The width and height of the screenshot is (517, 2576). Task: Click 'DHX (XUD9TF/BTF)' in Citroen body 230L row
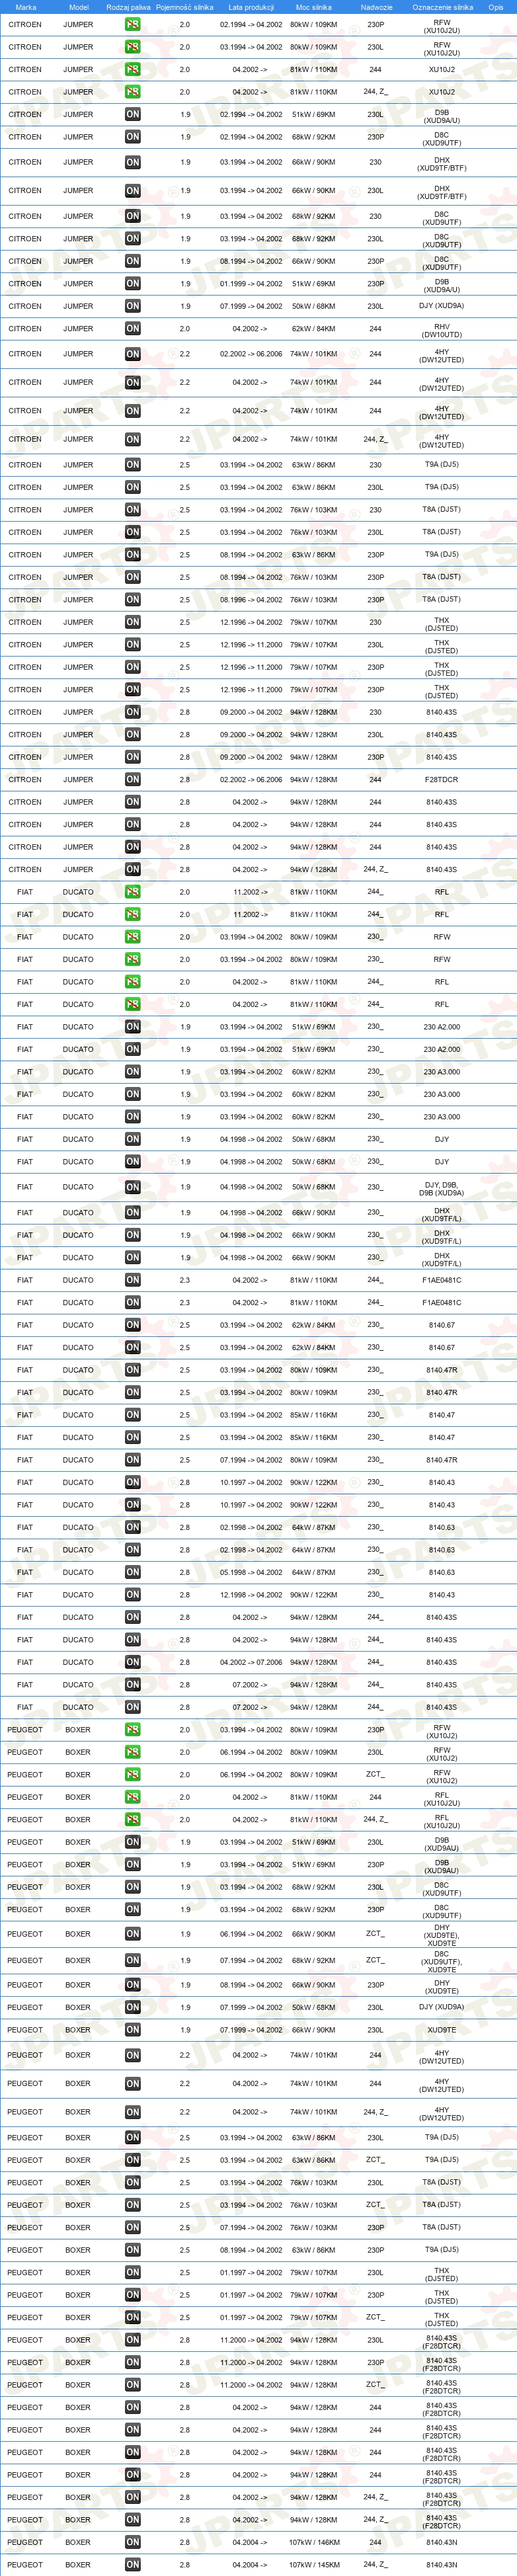(x=442, y=192)
